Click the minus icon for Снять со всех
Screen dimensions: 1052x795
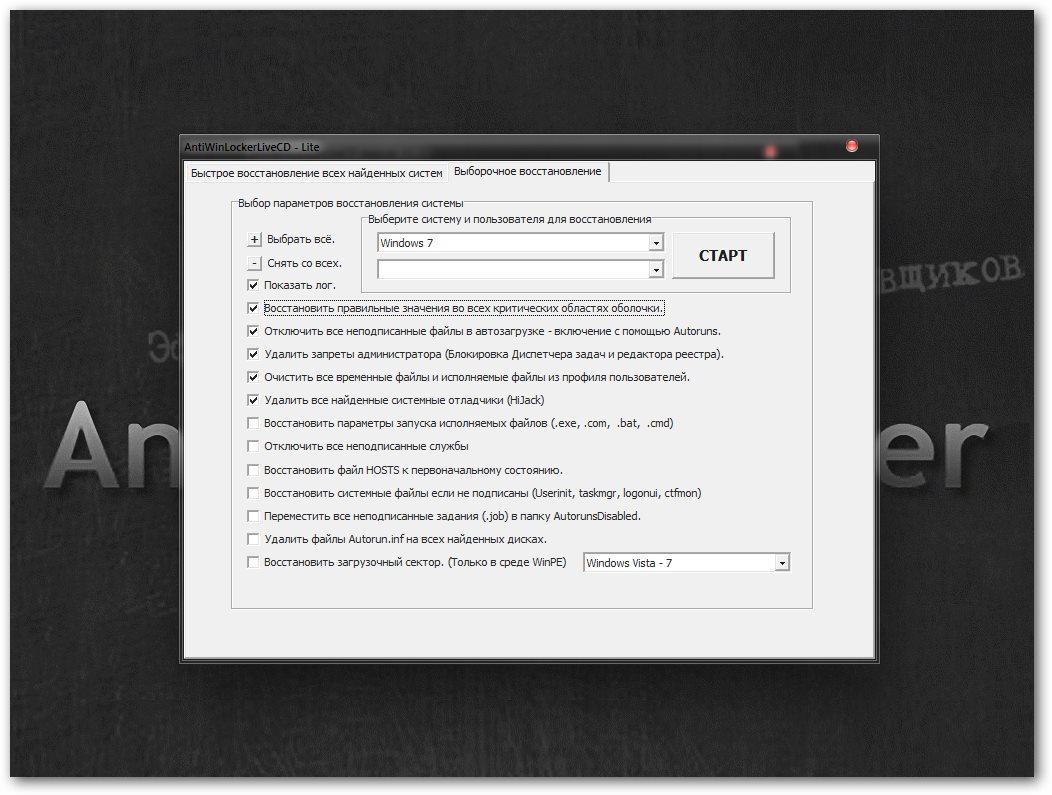click(x=254, y=264)
